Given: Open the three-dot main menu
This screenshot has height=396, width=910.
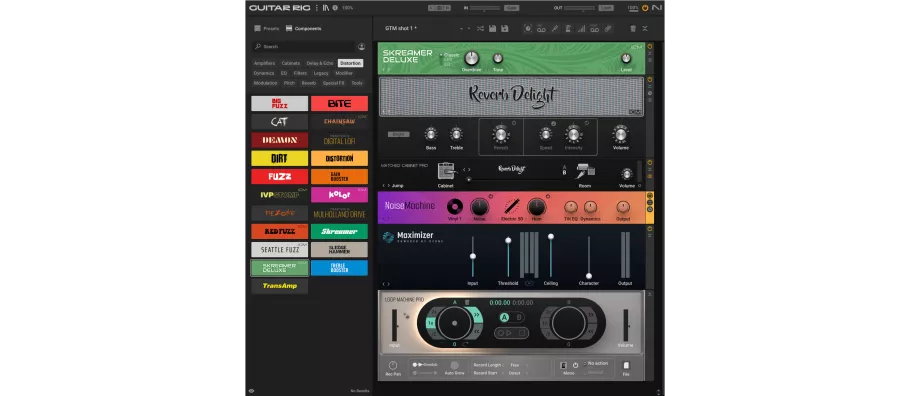Looking at the screenshot, I should coord(317,8).
